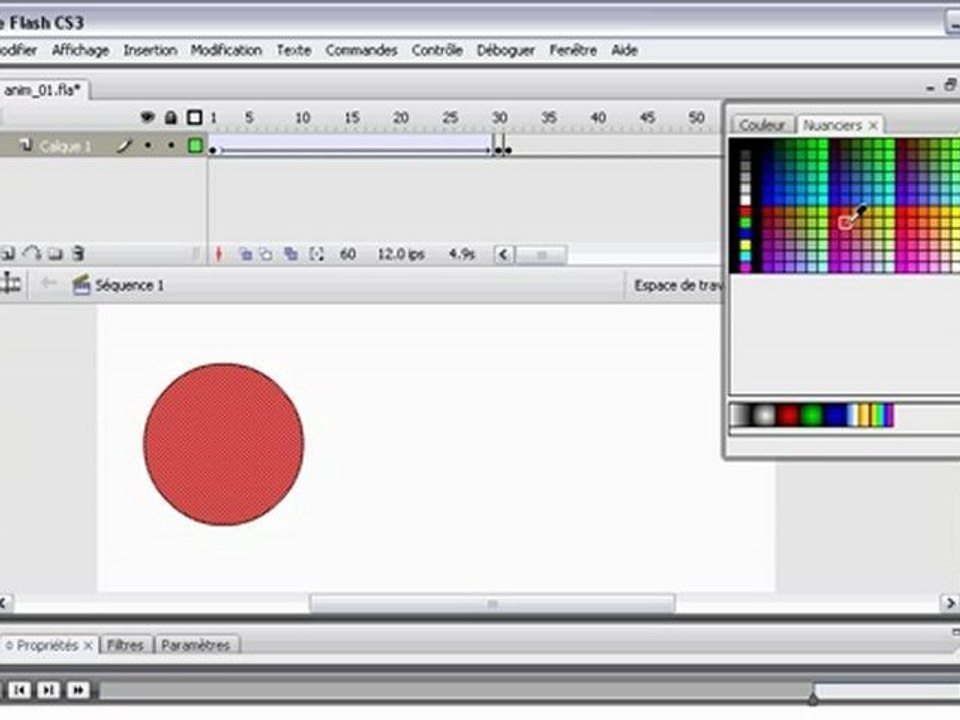Click frame 40 on the timeline ruler
The image size is (960, 720).
pos(598,118)
